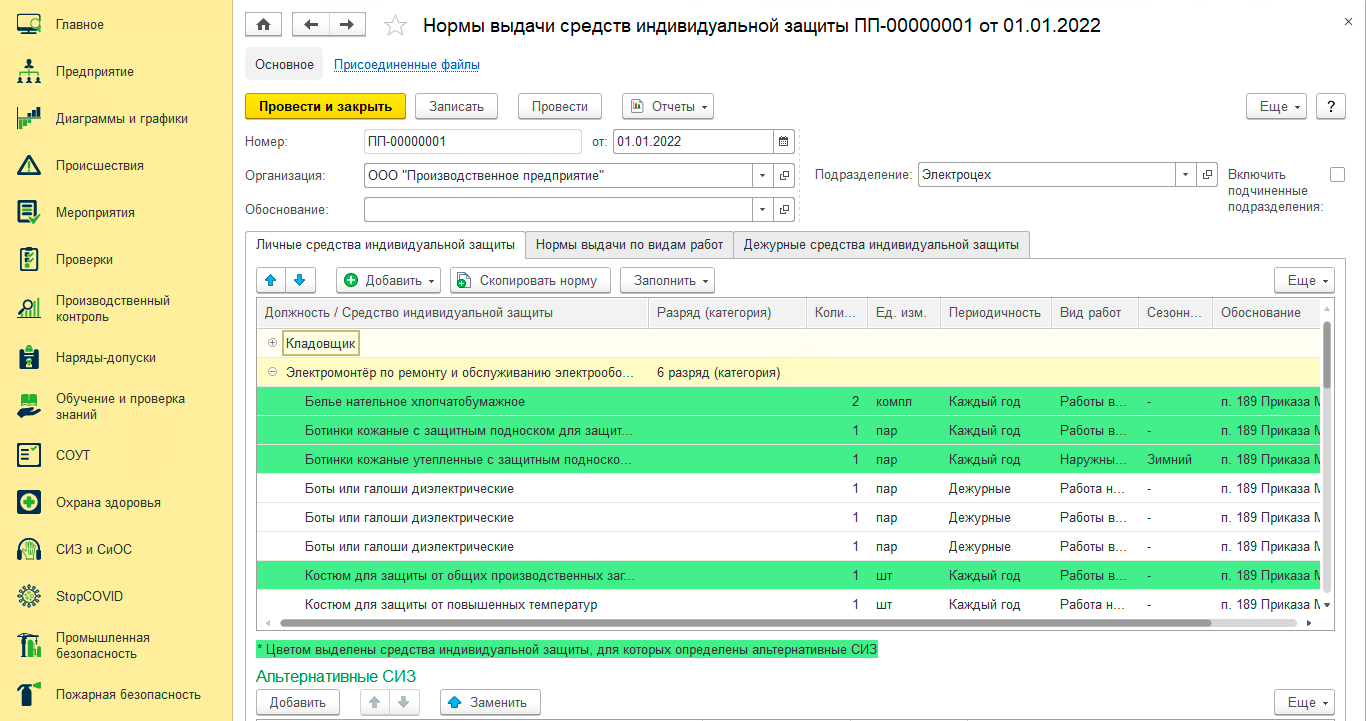Image resolution: width=1366 pixels, height=721 pixels.
Task: Open Обучение и проверка знаний icon
Action: click(29, 406)
